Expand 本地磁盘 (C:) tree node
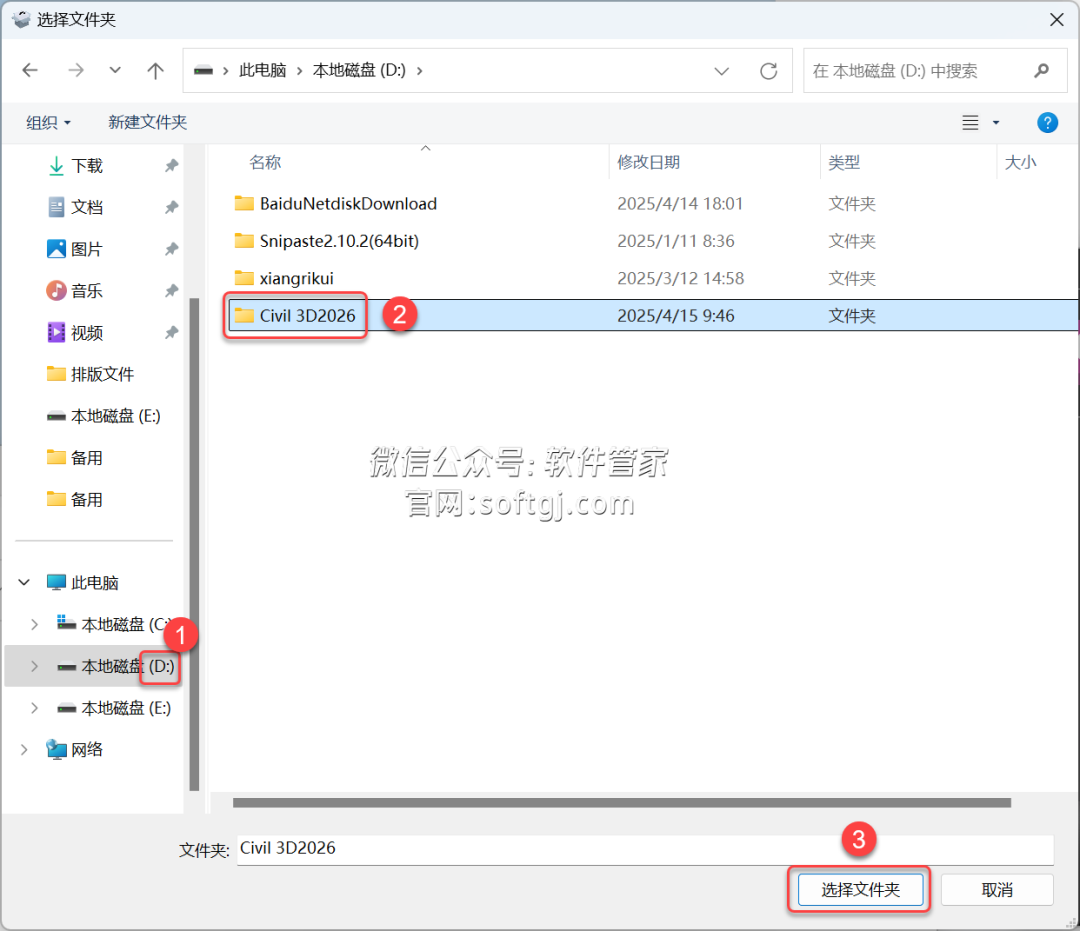Image resolution: width=1080 pixels, height=931 pixels. [34, 625]
